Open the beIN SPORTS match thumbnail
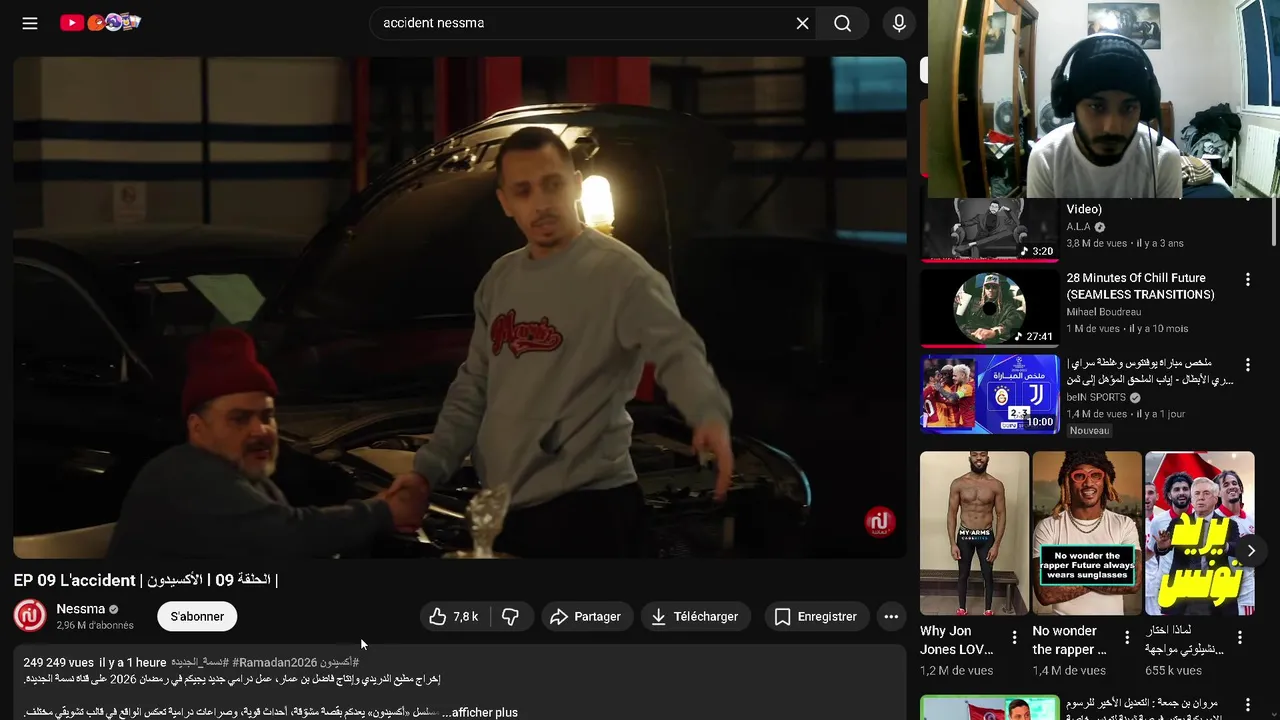This screenshot has height=720, width=1280. click(989, 393)
